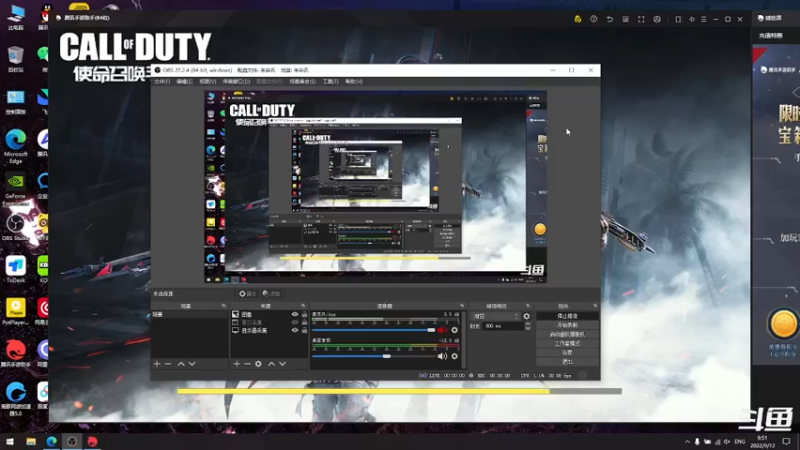Screen dimensions: 800x450
Task: Pop out the Scene Transitions dock icon
Action: tap(528, 306)
